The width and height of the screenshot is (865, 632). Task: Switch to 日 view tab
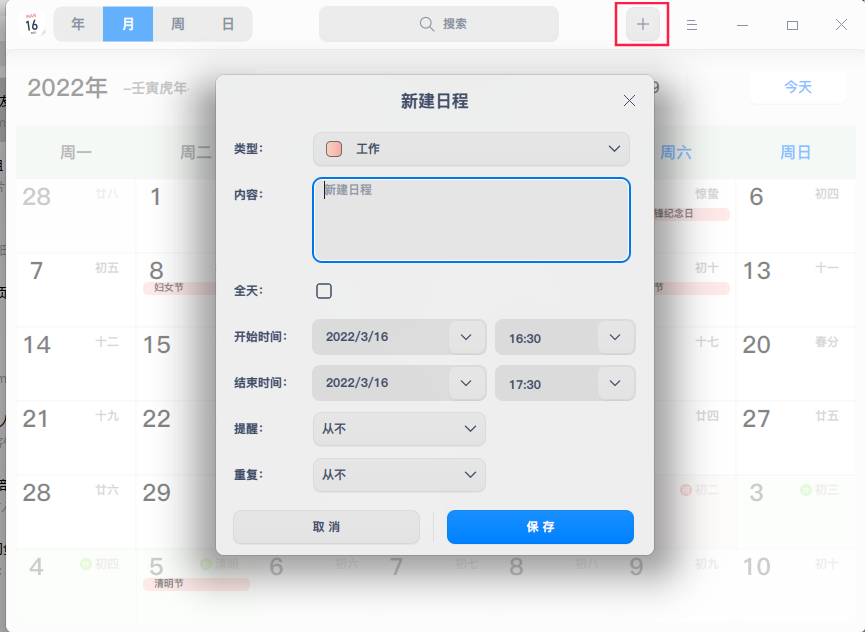(227, 24)
